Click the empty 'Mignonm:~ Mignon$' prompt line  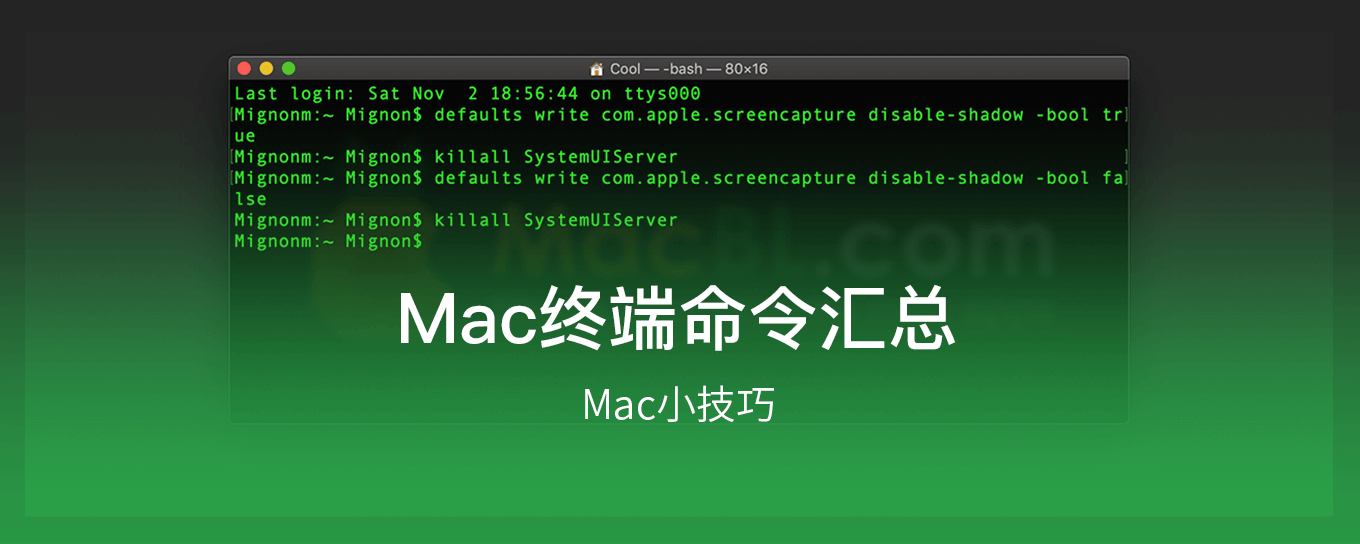328,241
